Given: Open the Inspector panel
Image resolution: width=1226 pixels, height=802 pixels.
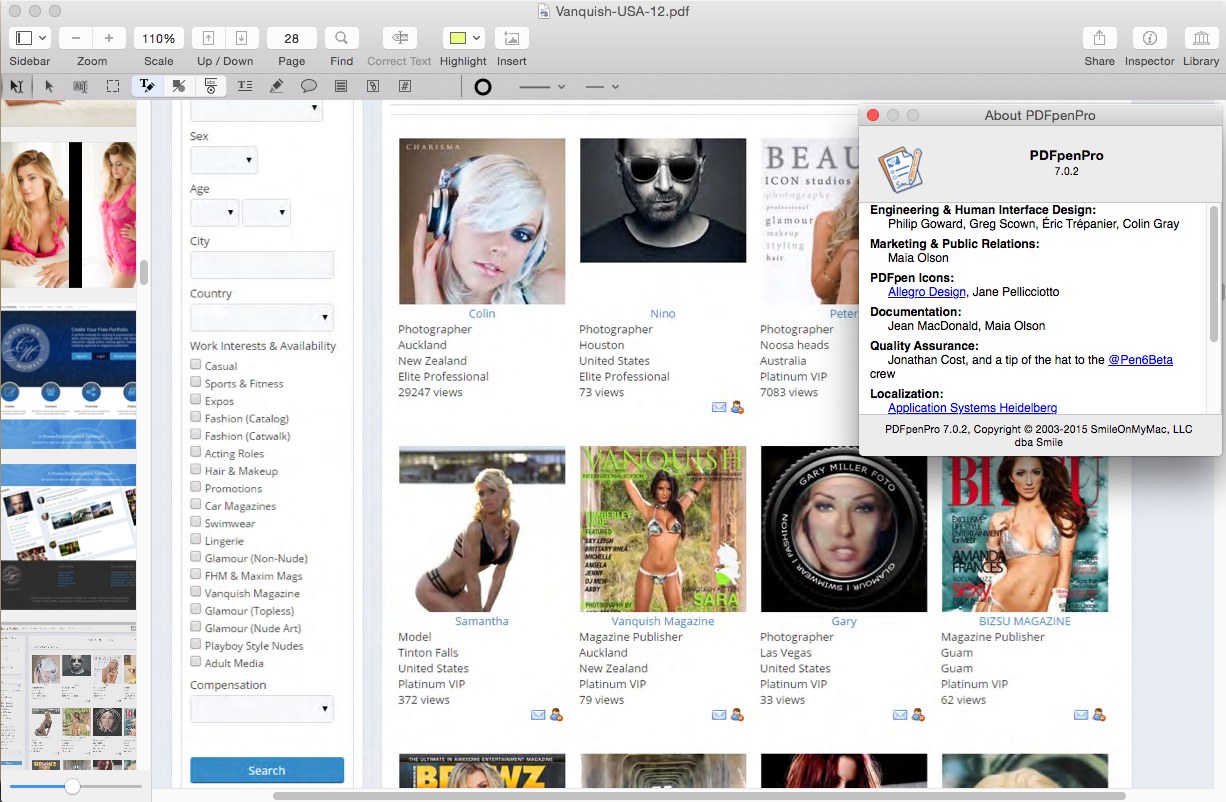Looking at the screenshot, I should [1149, 38].
